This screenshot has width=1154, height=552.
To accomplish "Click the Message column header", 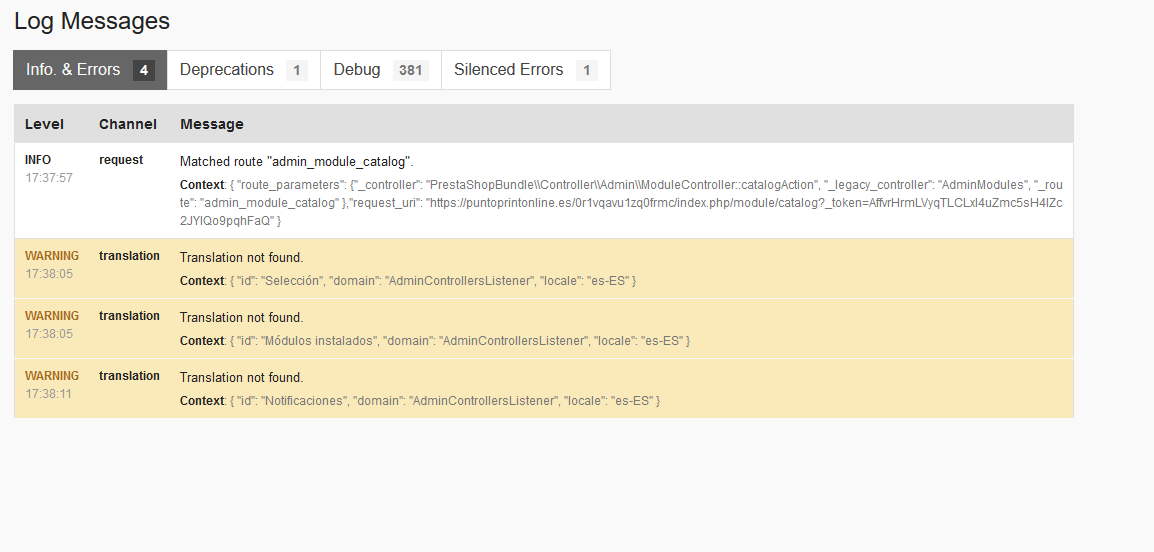I will 212,124.
